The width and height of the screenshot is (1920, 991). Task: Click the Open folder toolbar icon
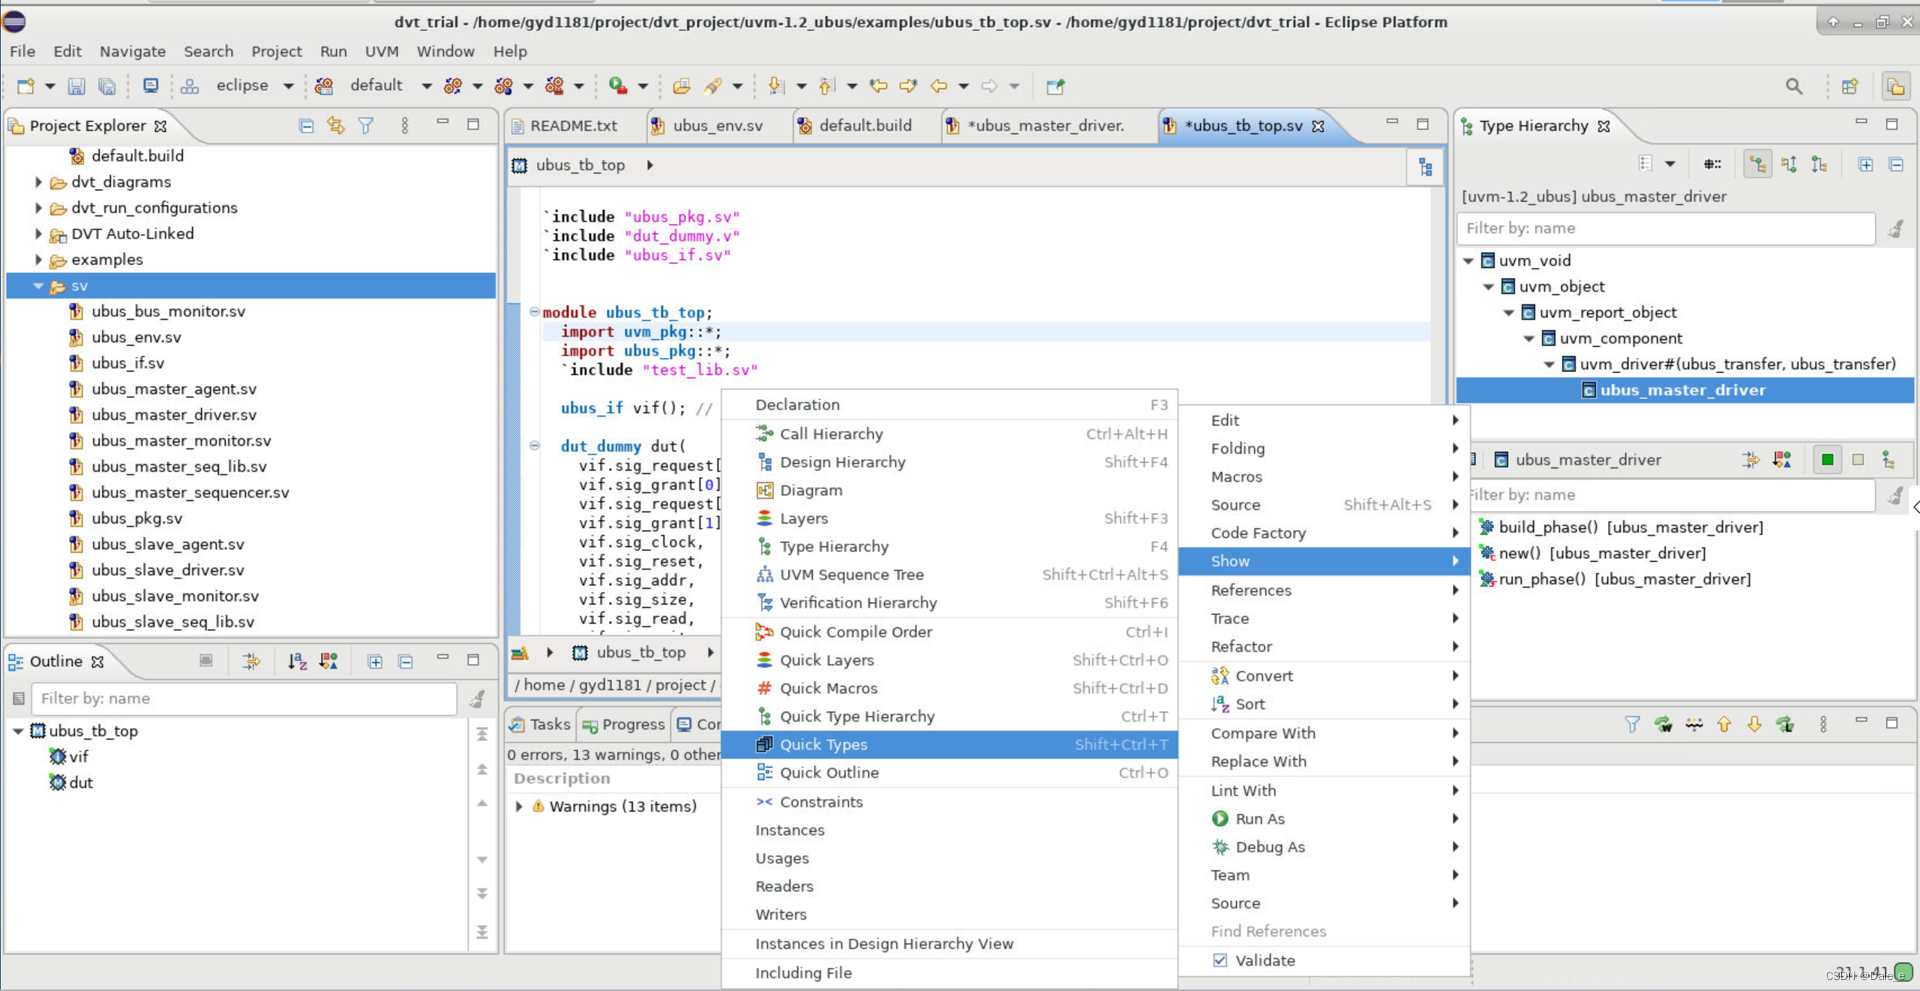click(x=681, y=86)
